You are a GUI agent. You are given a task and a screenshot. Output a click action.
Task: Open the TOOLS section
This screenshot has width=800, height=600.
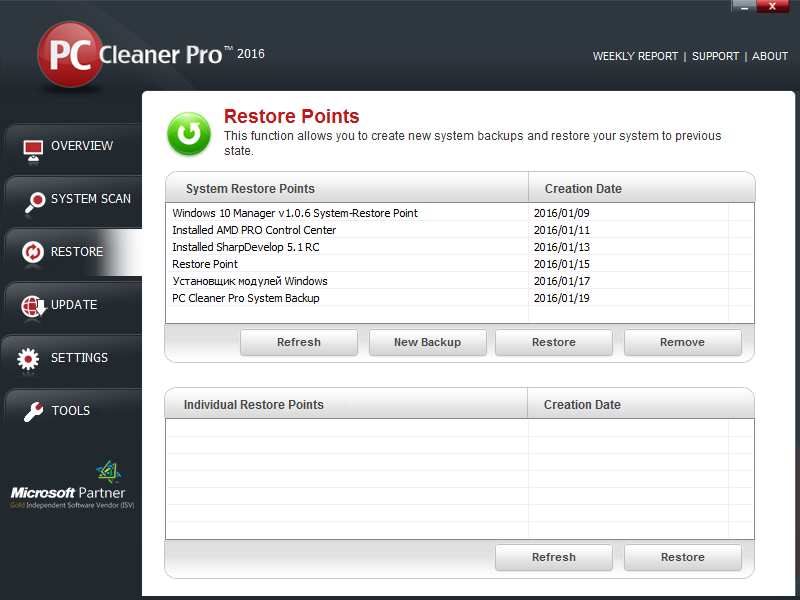73,412
